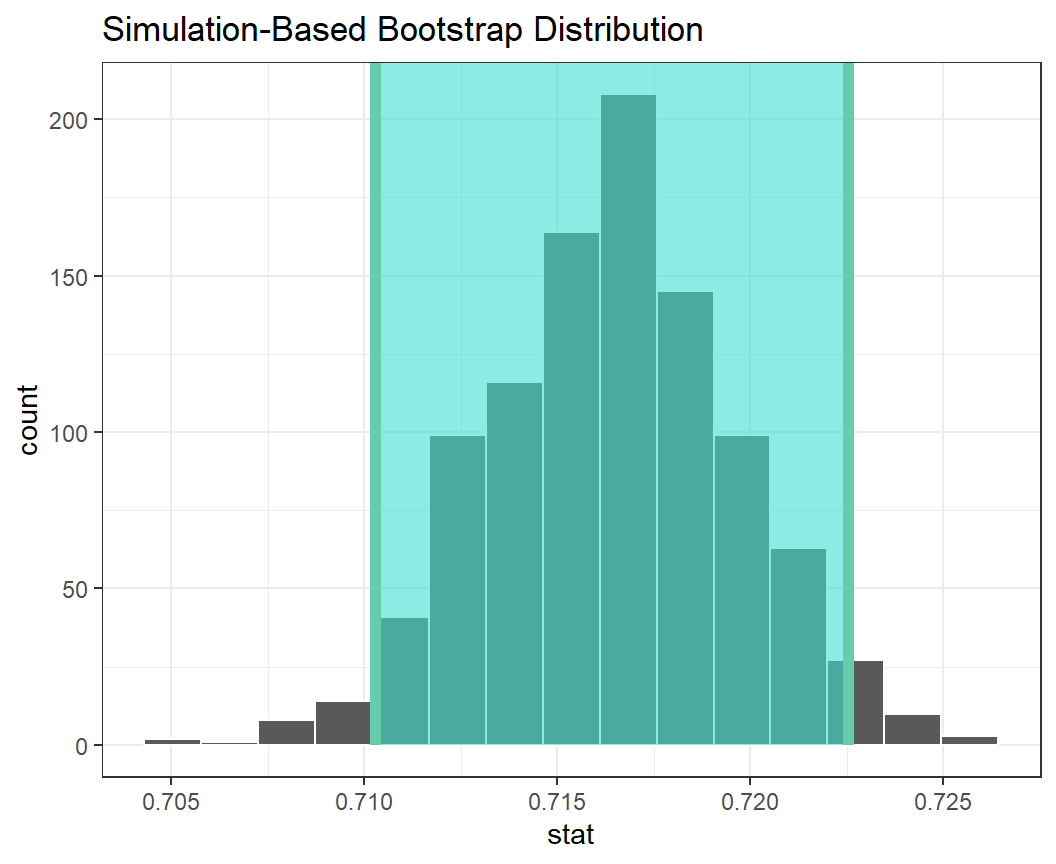1056x864 pixels.
Task: Click the grey bar just left of 0.710
Action: tap(342, 724)
